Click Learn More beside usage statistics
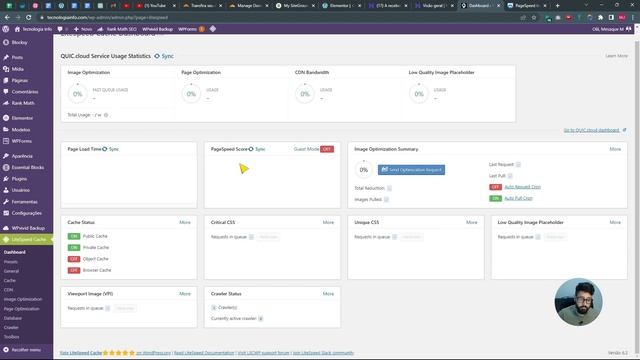The image size is (640, 360). click(616, 56)
